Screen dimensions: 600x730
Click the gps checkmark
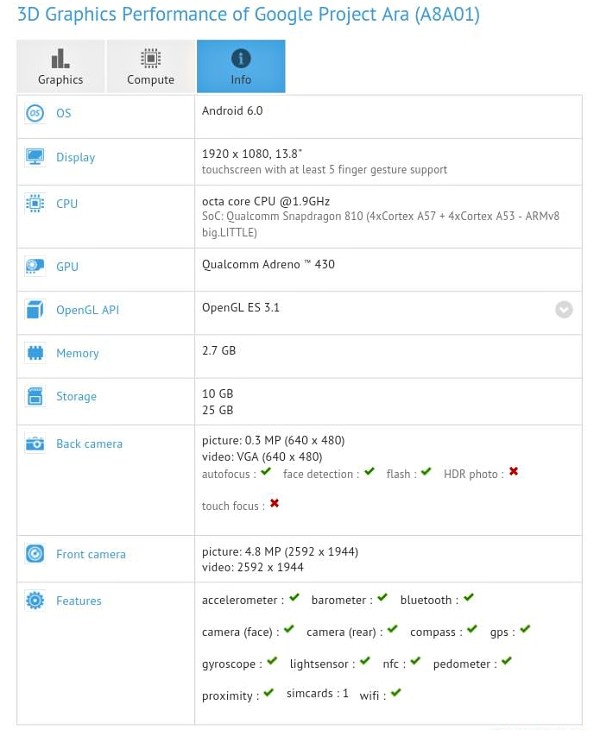click(x=525, y=629)
